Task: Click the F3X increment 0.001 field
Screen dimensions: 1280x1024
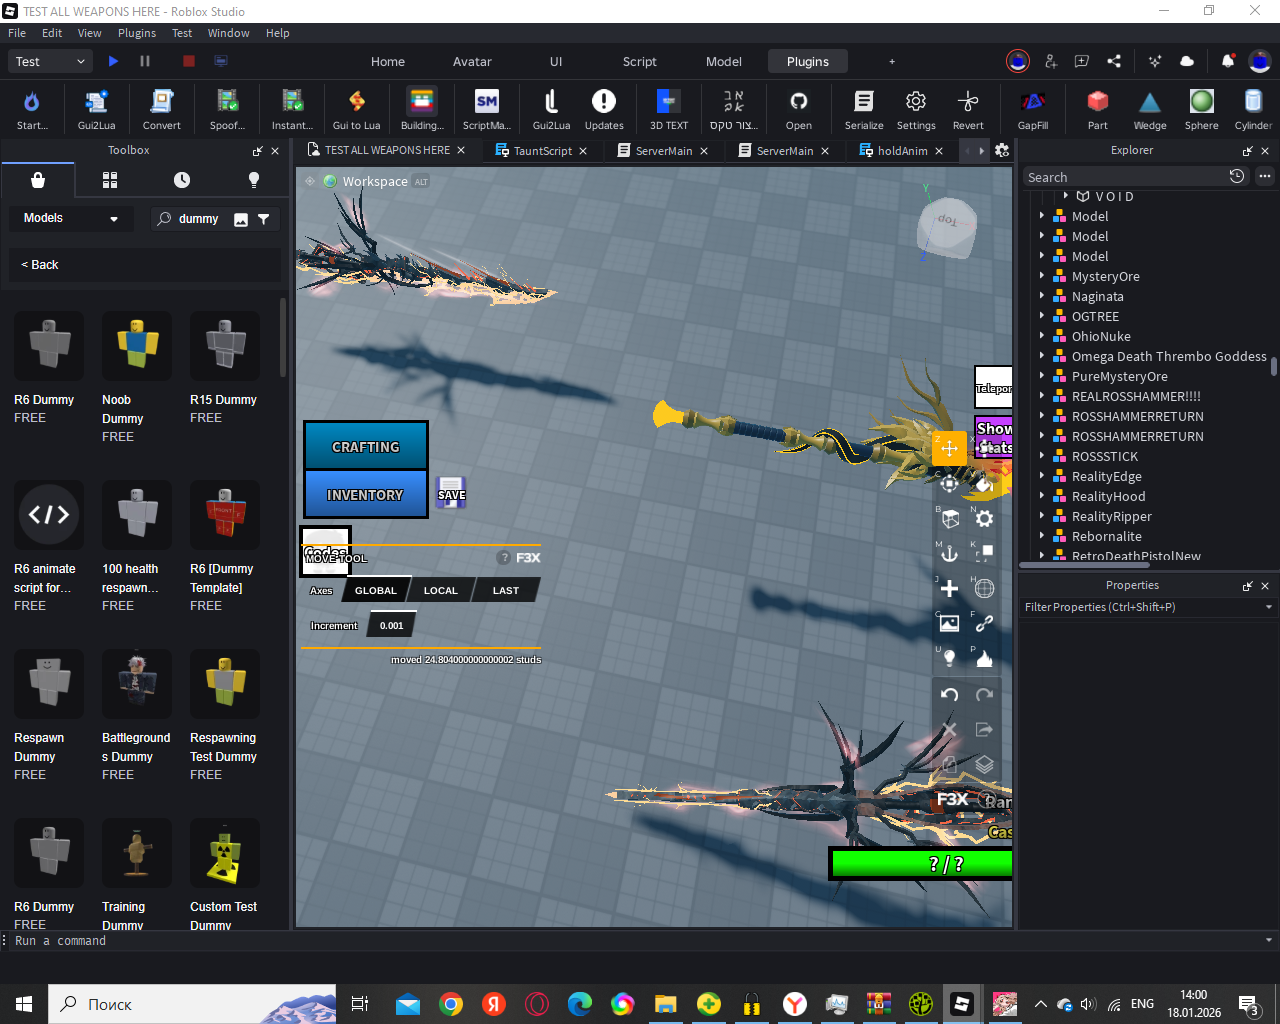Action: point(392,626)
